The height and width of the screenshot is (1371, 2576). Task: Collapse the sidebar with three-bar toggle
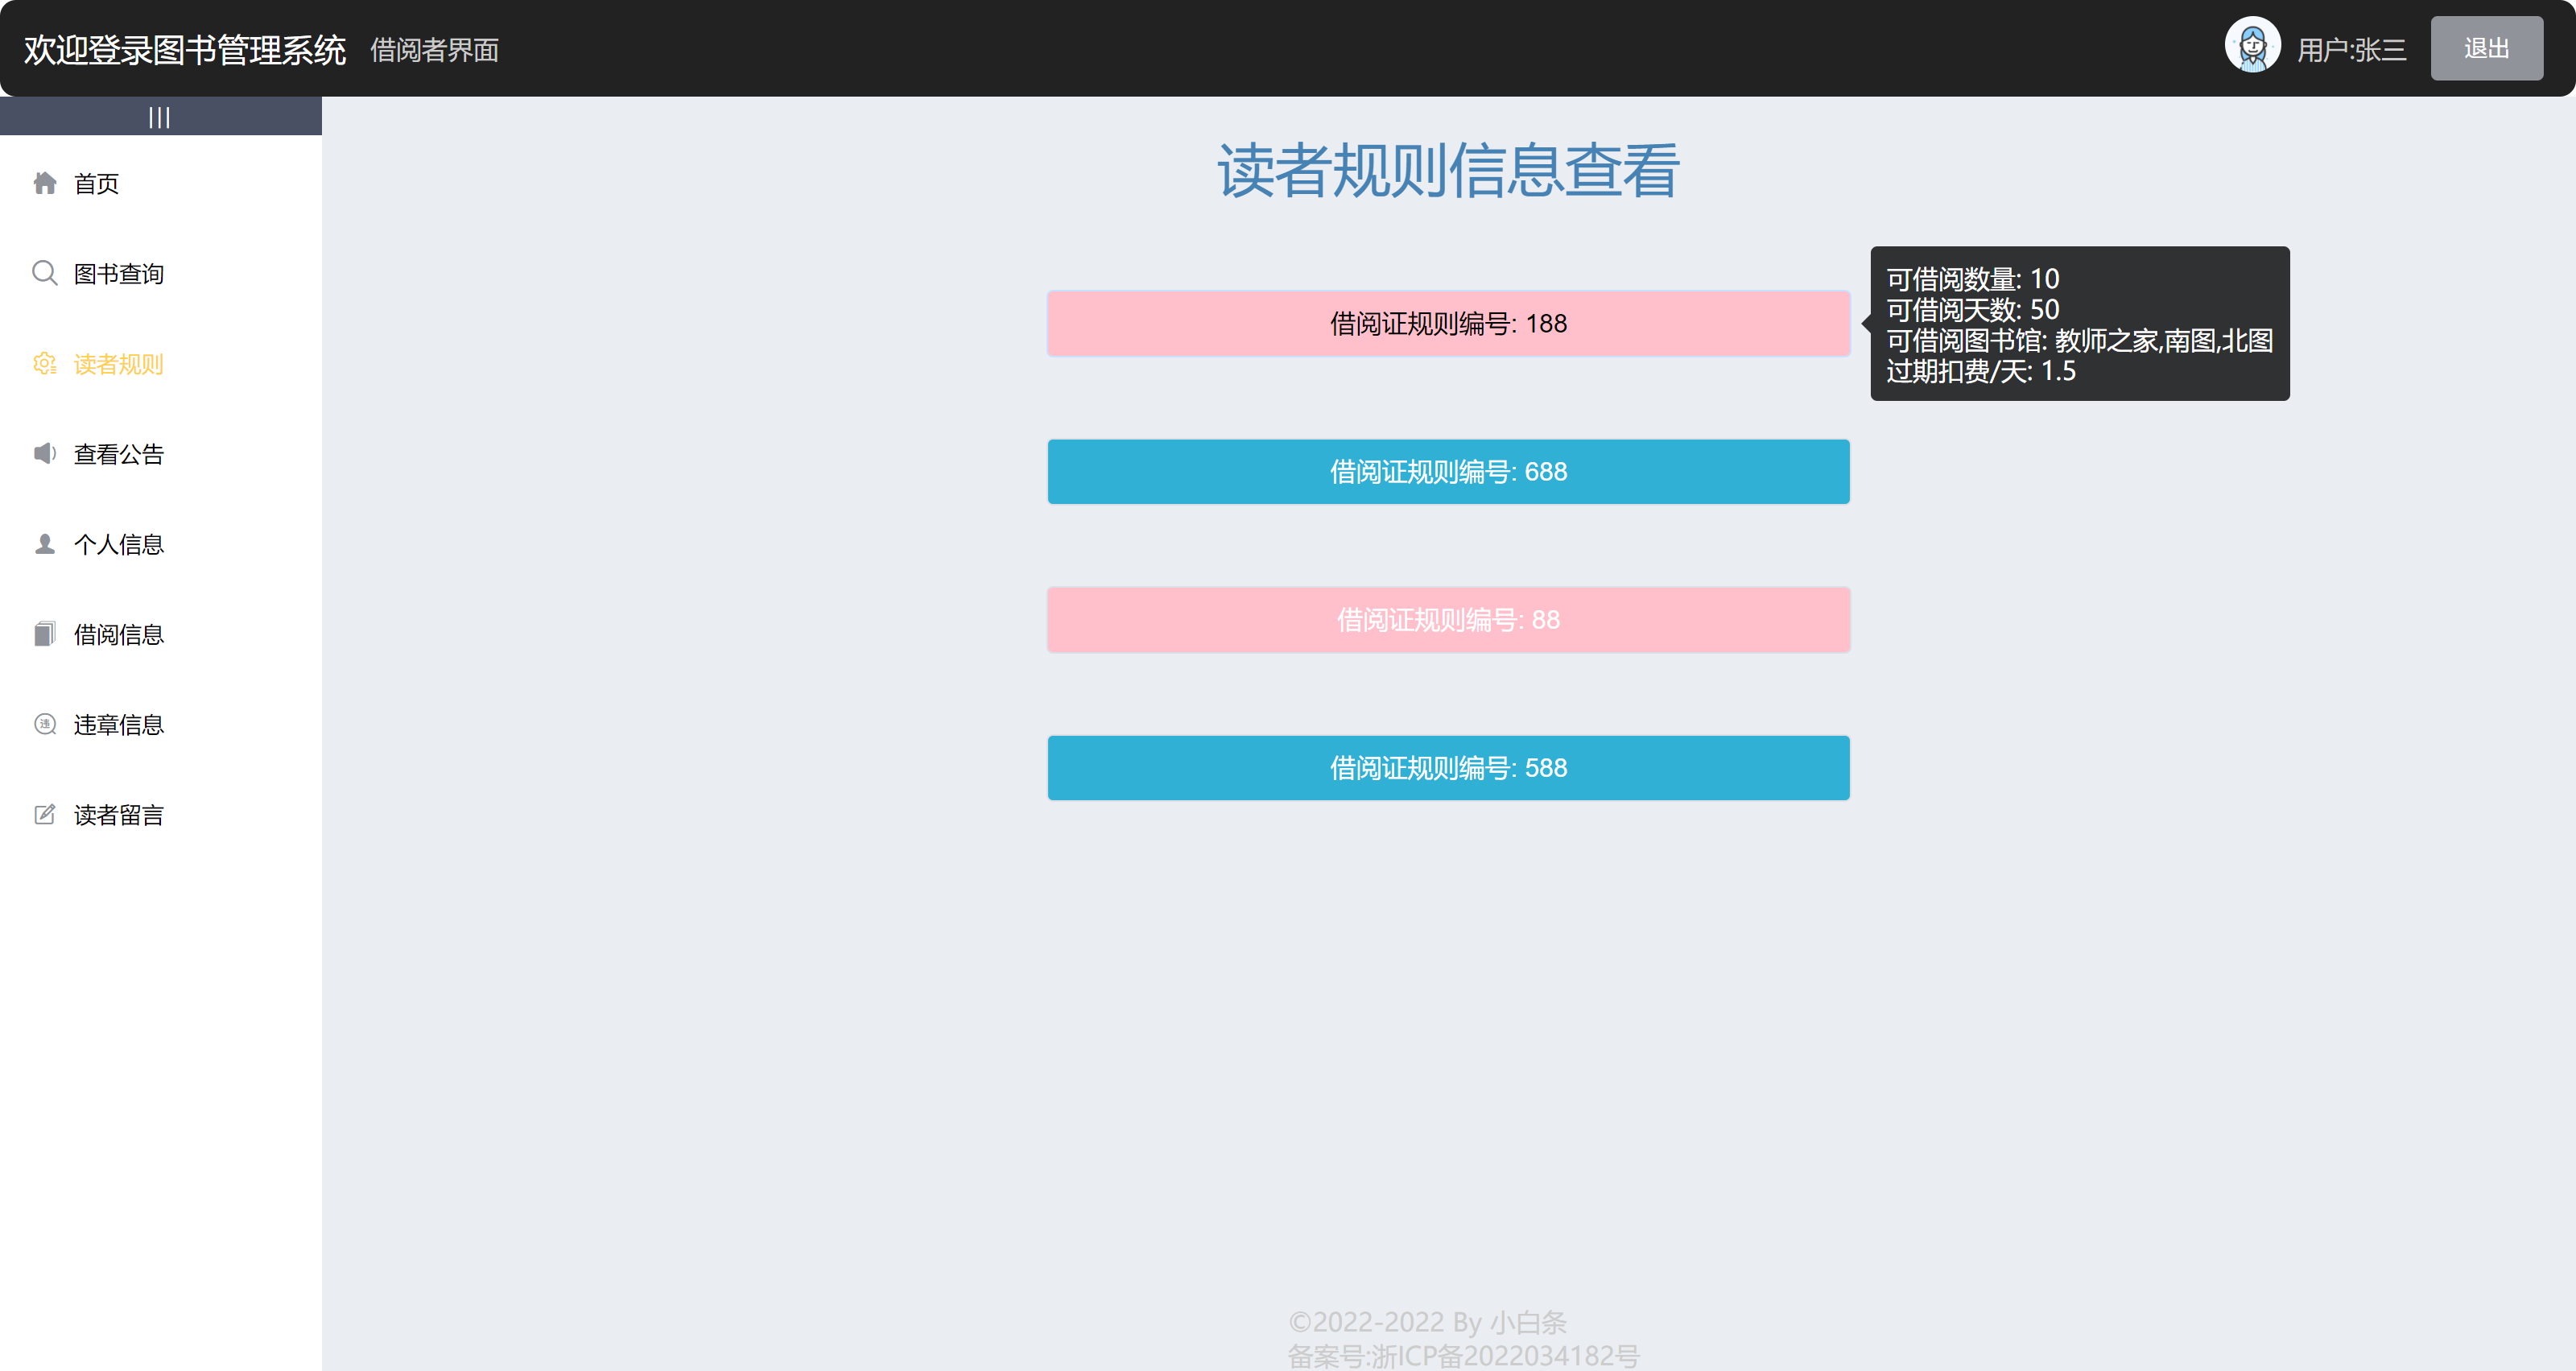coord(160,117)
